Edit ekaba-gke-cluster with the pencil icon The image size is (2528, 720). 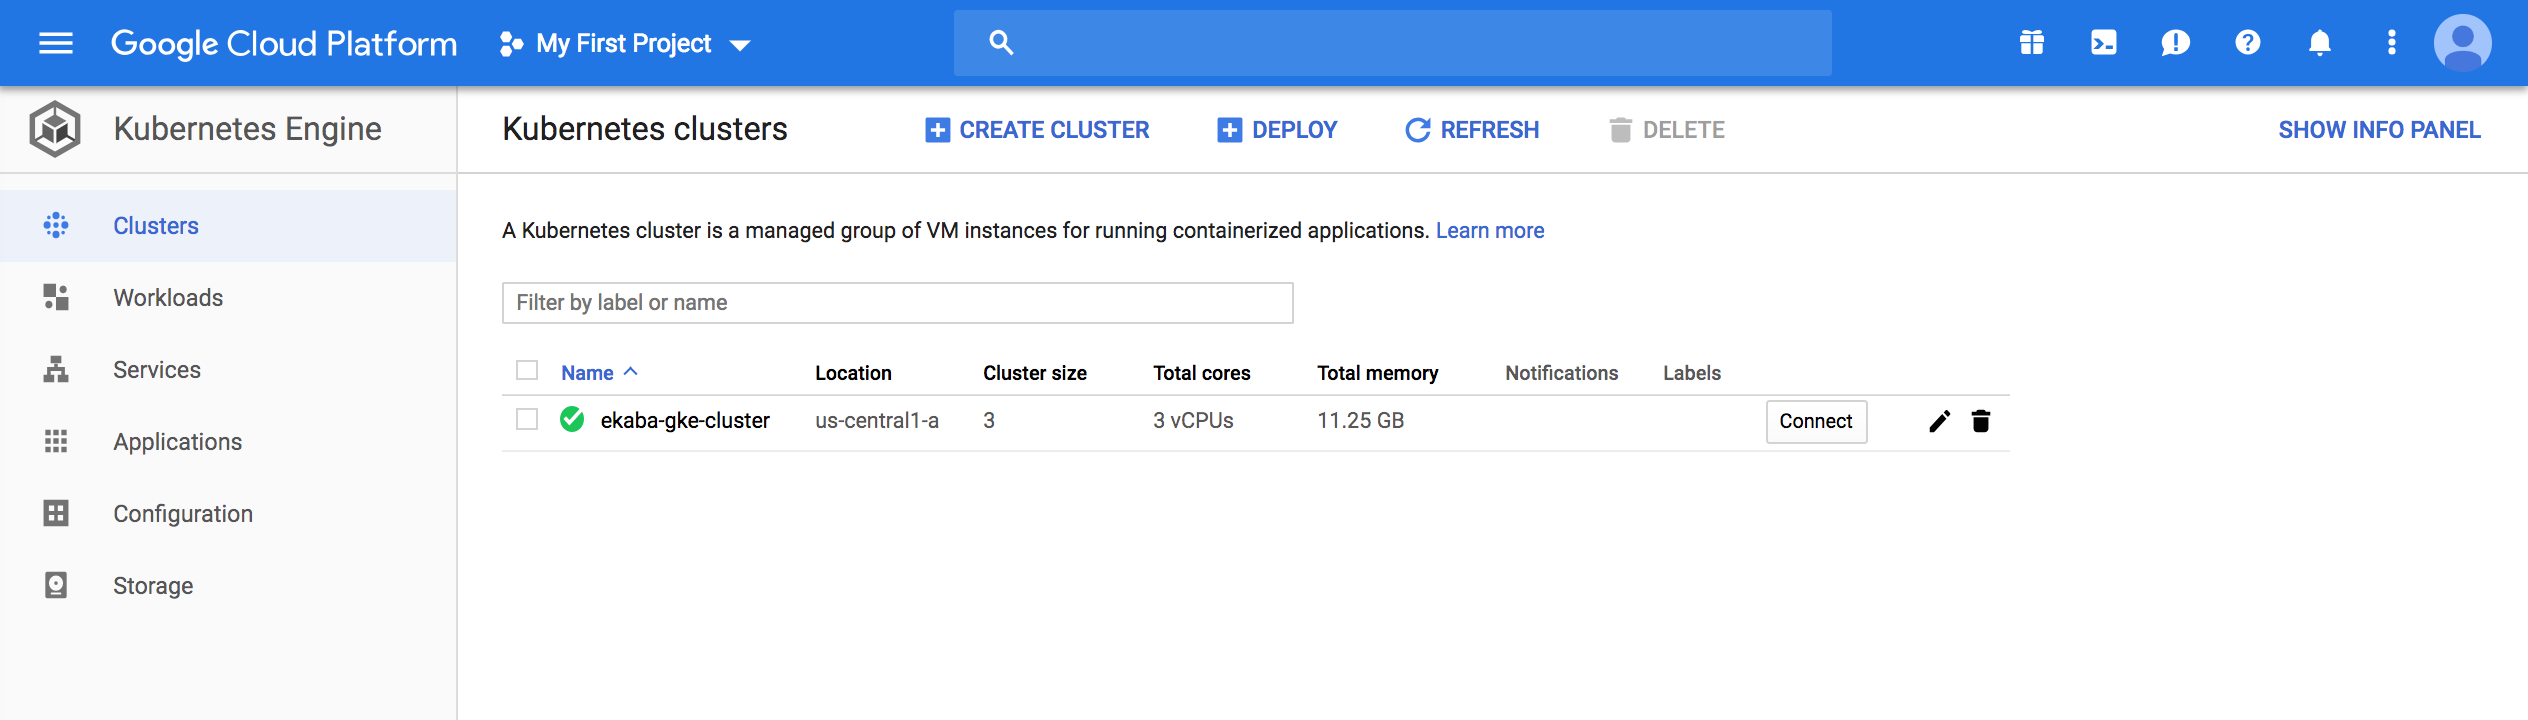(1939, 421)
